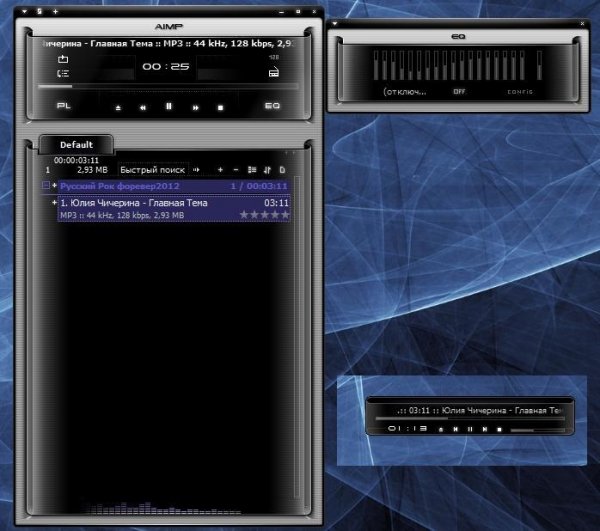Toggle the PL playlist button
Screen dimensions: 600x531
[x=64, y=106]
